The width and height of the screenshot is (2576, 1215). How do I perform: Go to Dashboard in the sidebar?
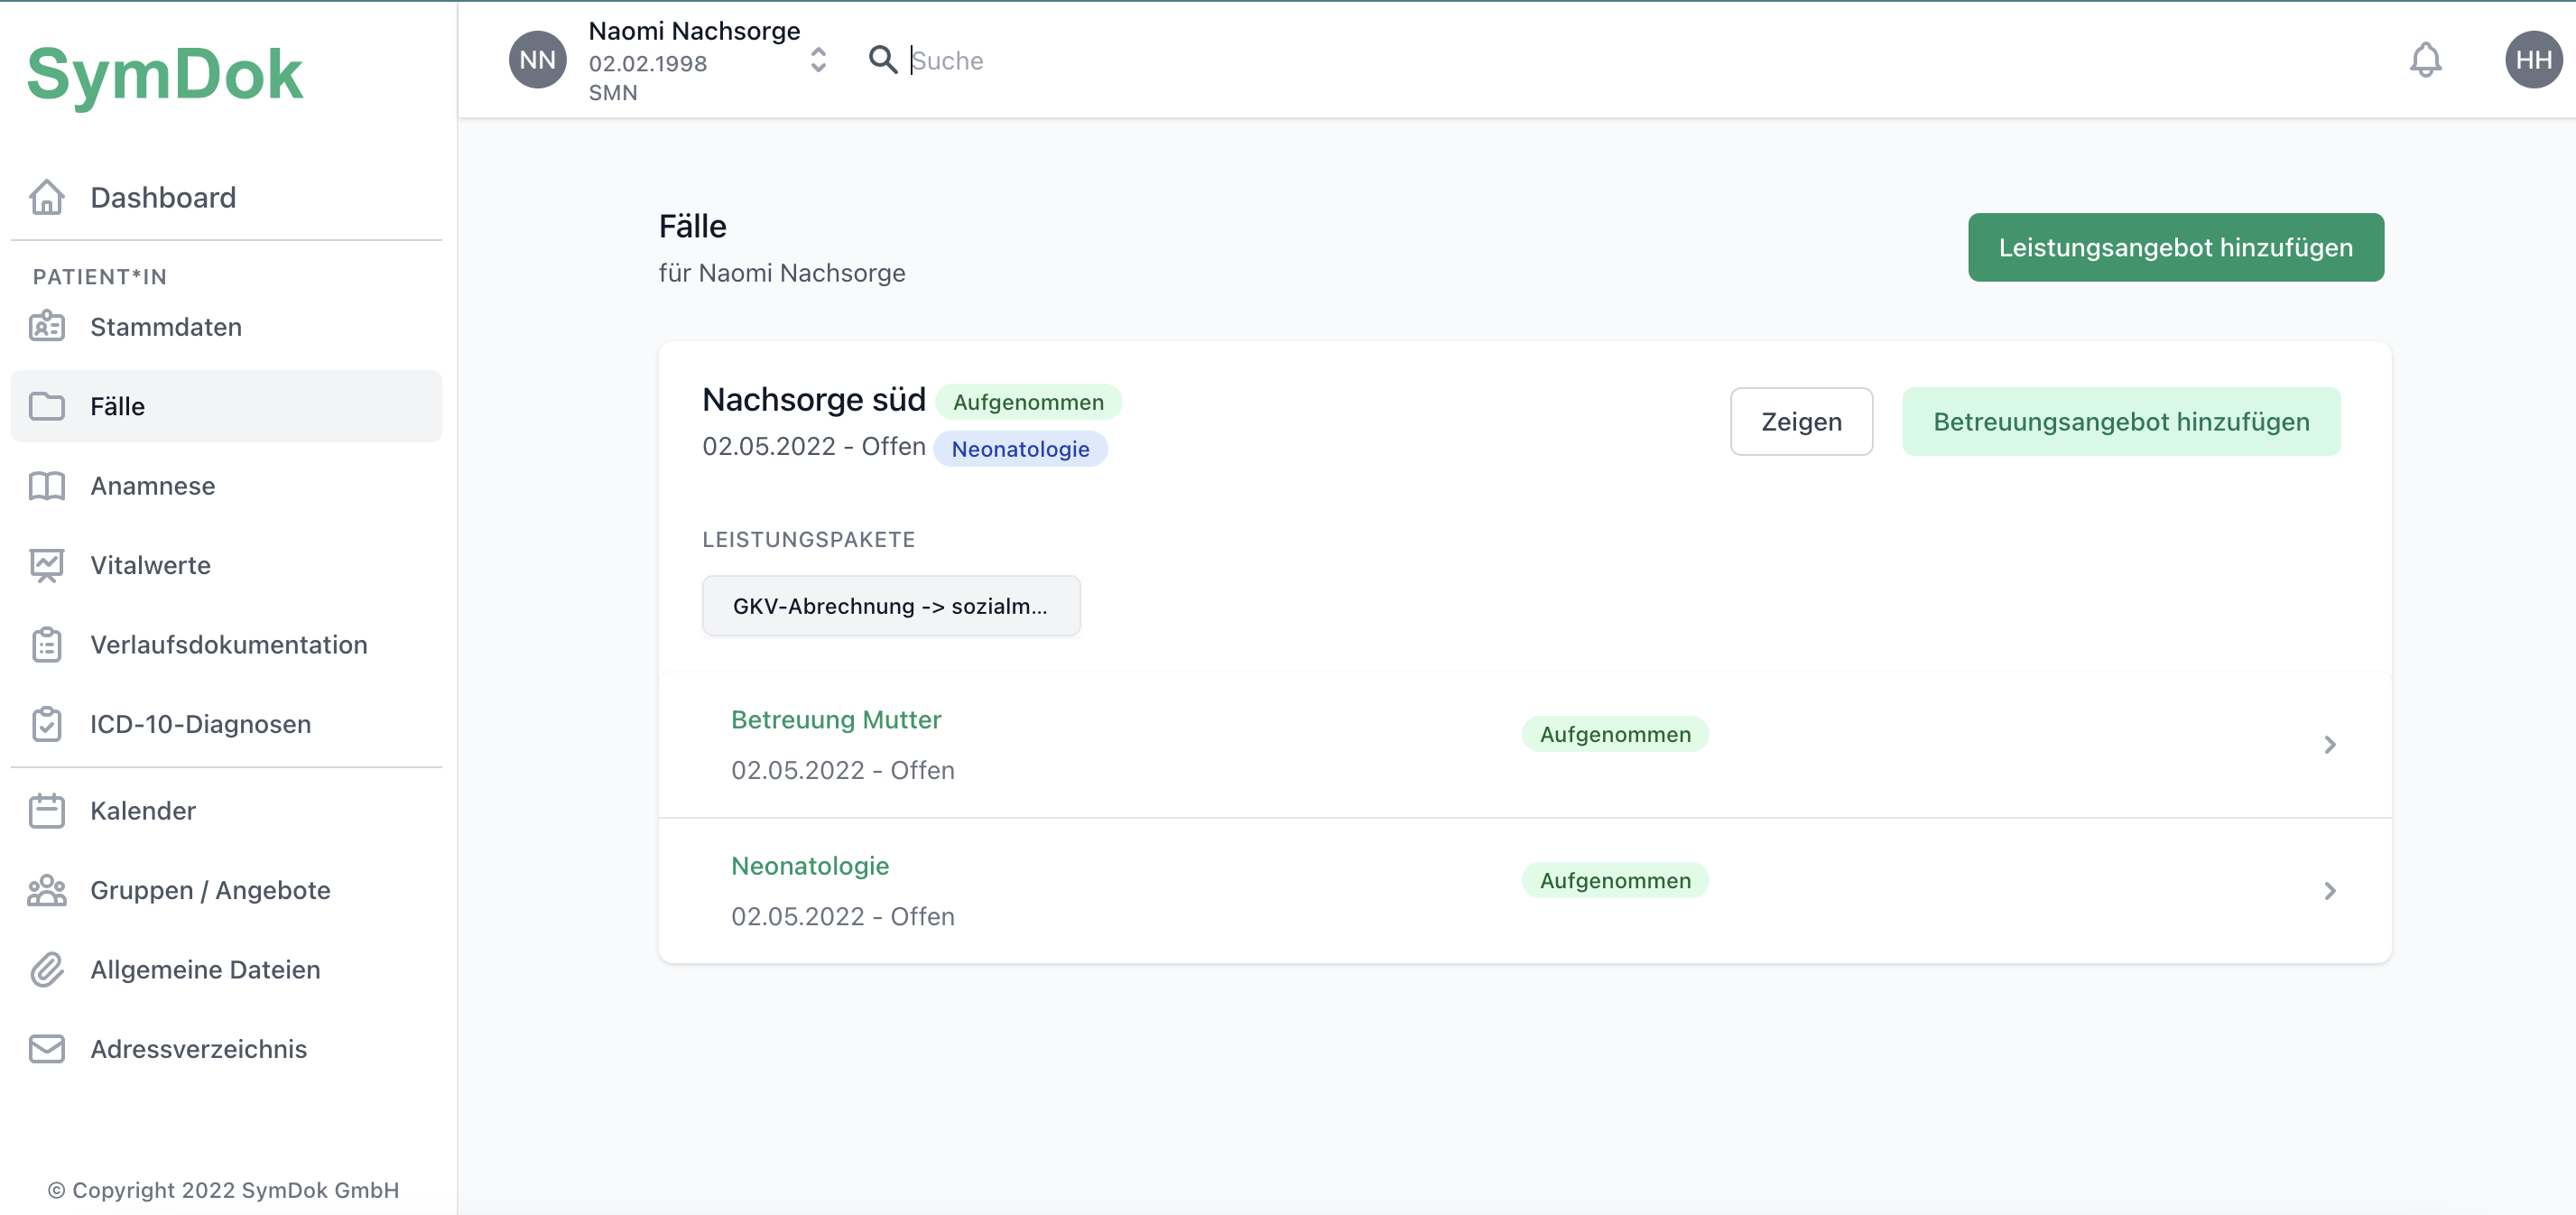(226, 198)
